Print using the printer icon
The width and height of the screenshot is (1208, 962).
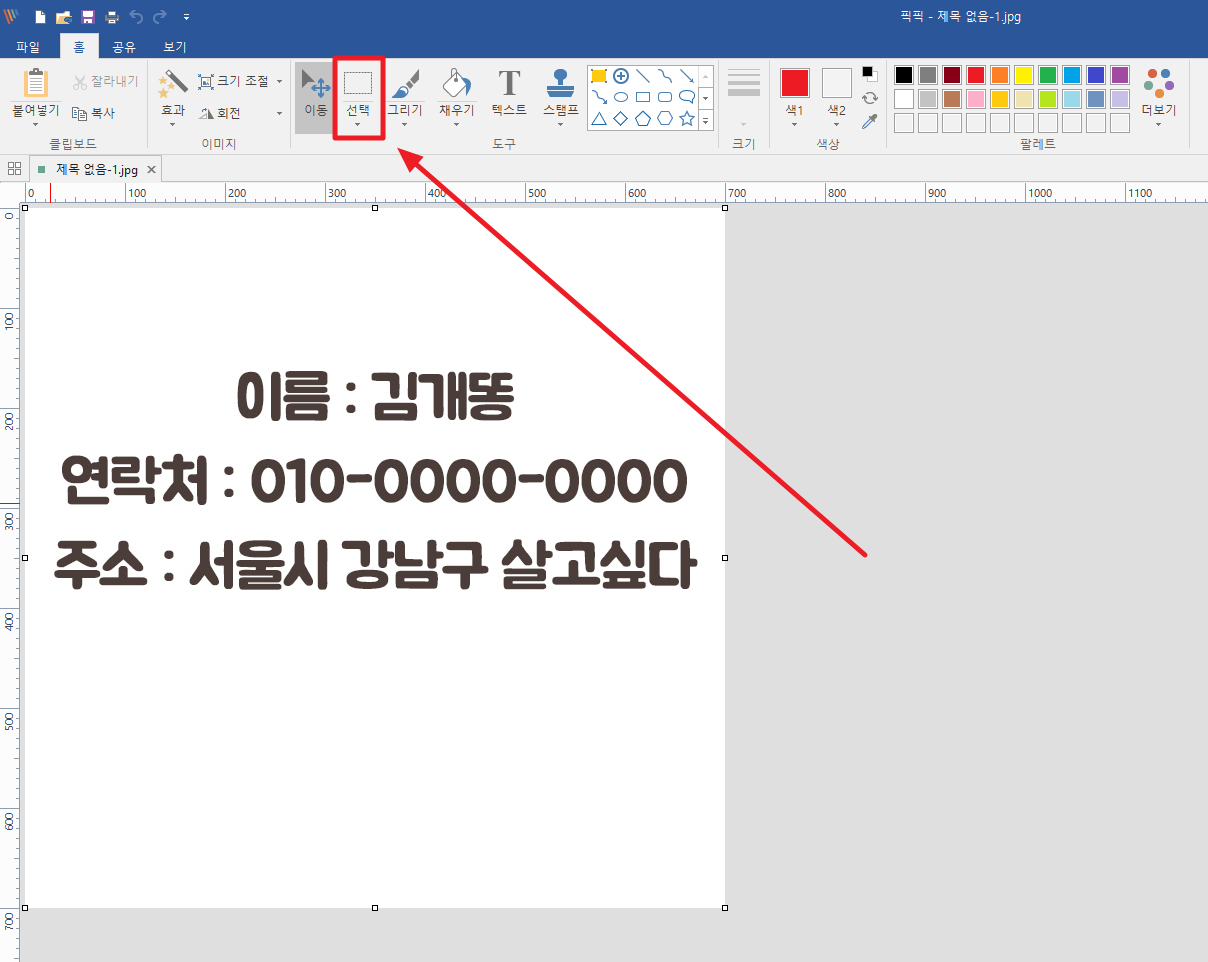112,17
